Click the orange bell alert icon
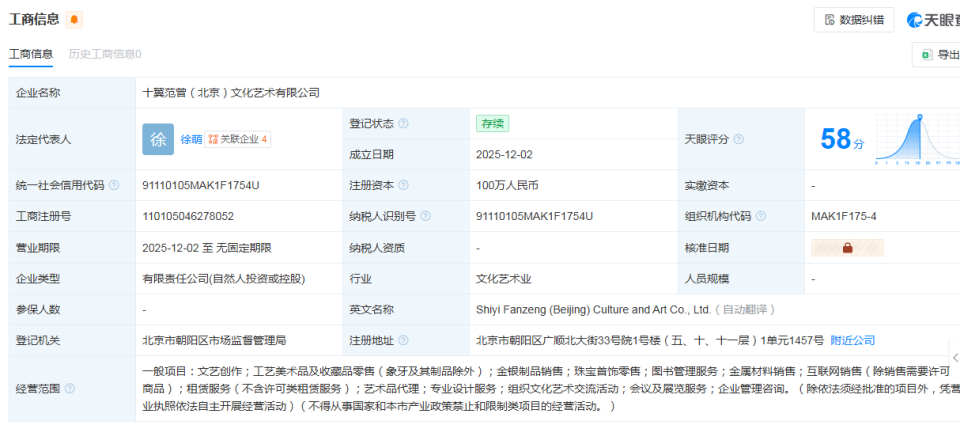Image resolution: width=960 pixels, height=444 pixels. (x=74, y=20)
